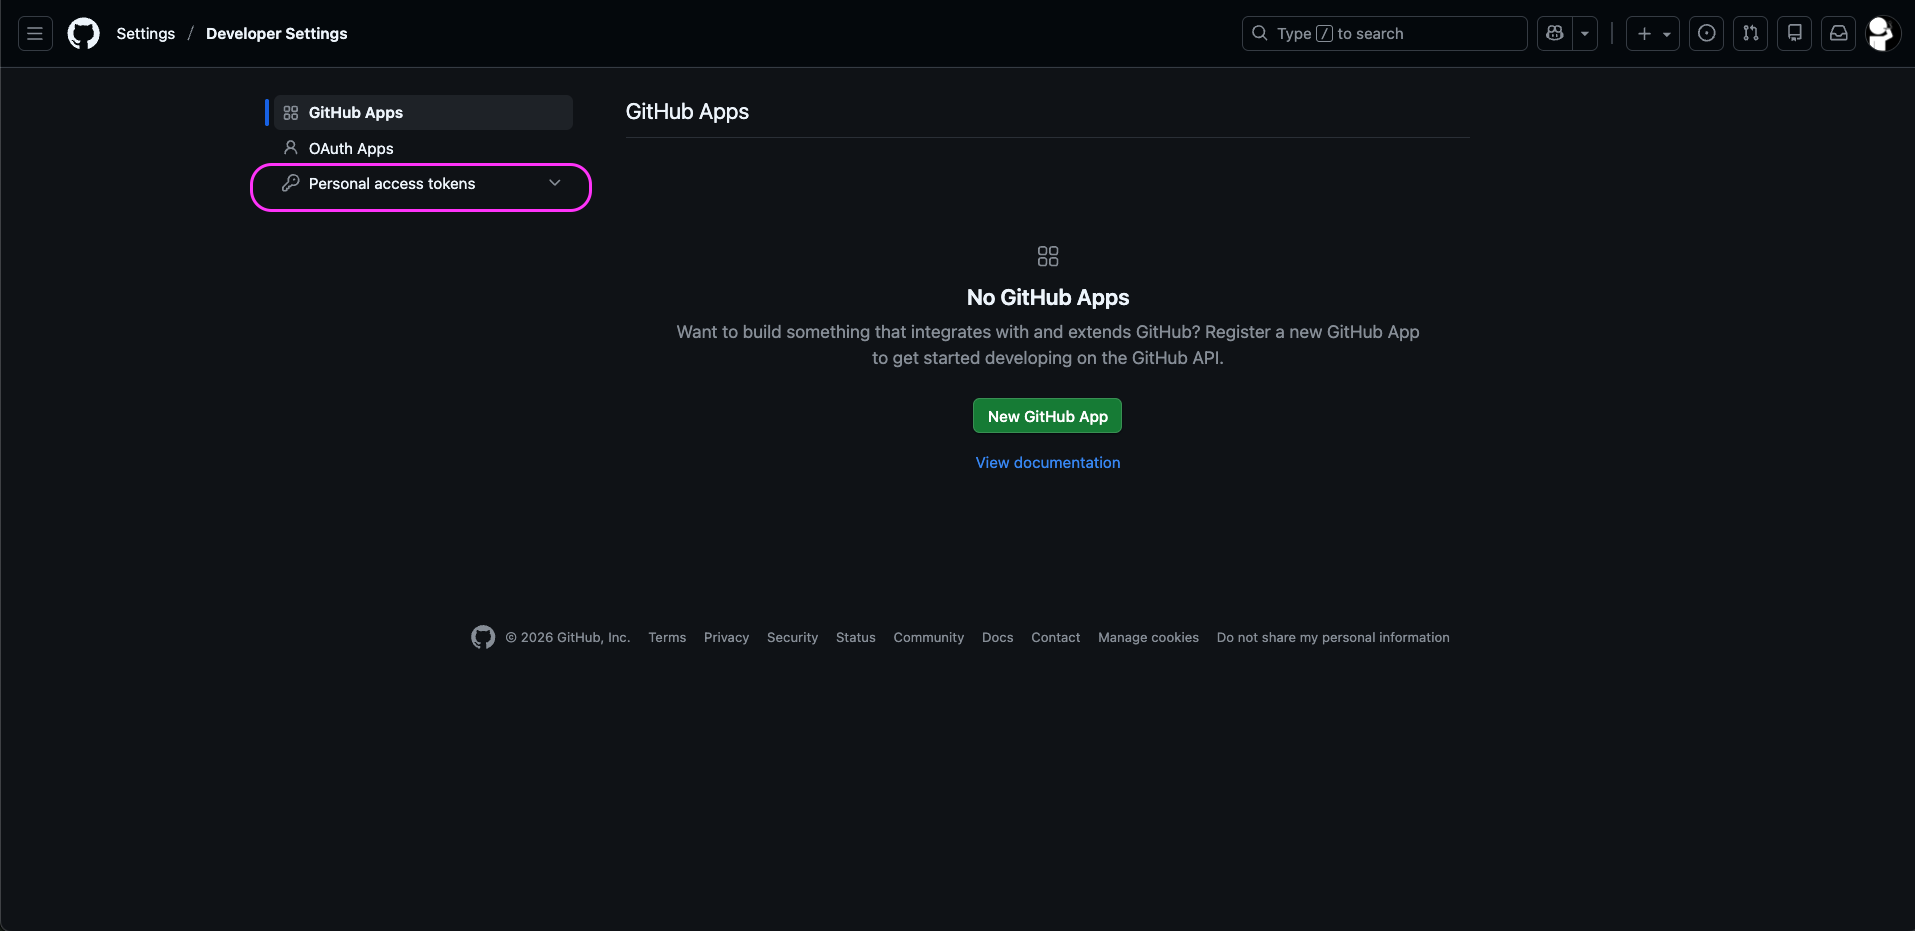Viewport: 1915px width, 931px height.
Task: Click the New GitHub App button
Action: coord(1047,416)
